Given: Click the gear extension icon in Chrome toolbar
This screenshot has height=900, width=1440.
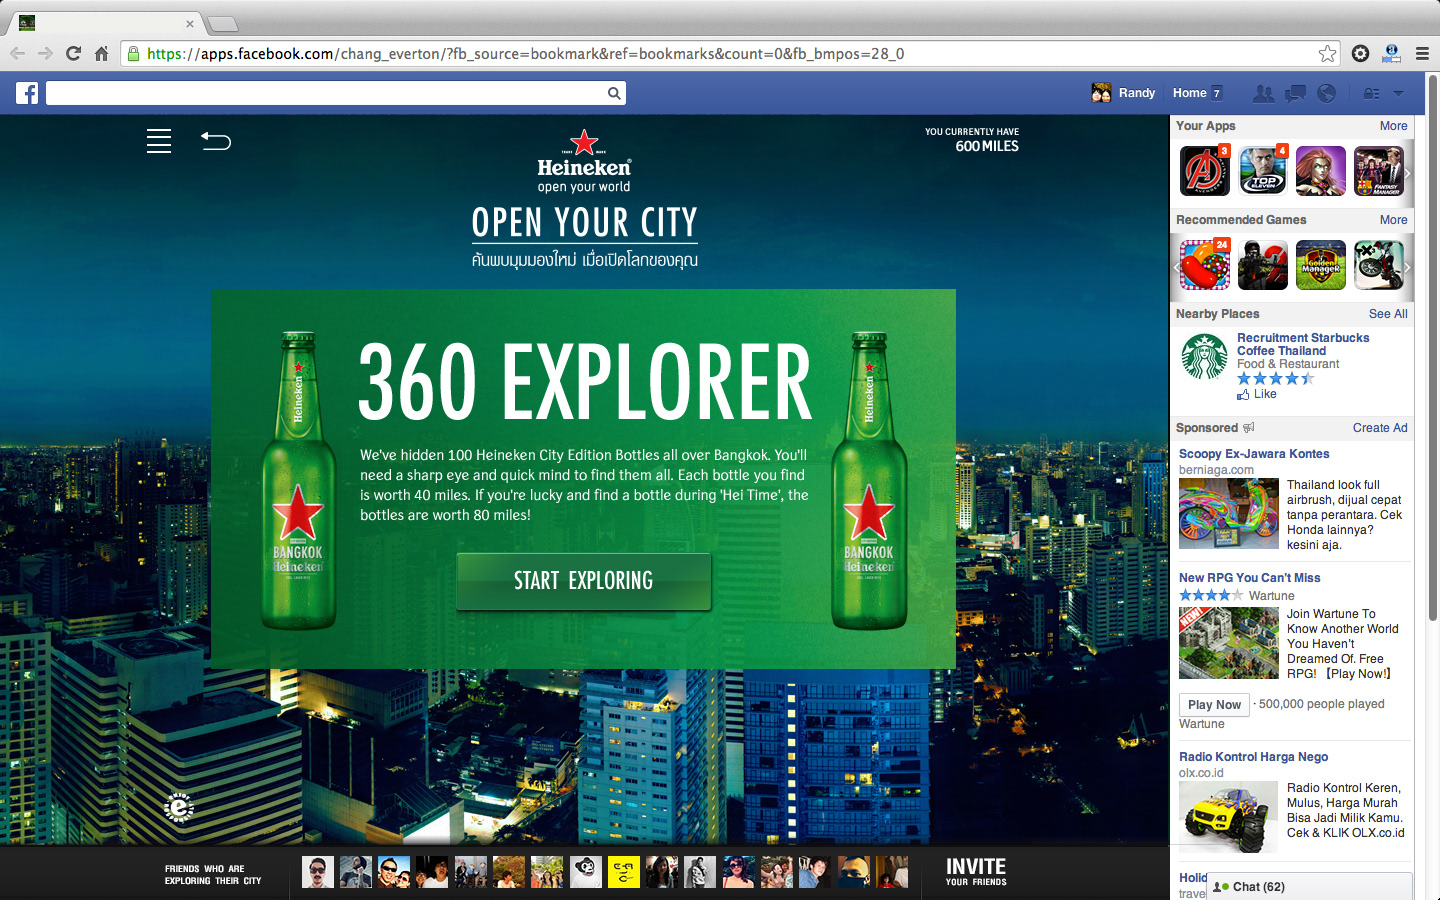Looking at the screenshot, I should click(x=1360, y=54).
